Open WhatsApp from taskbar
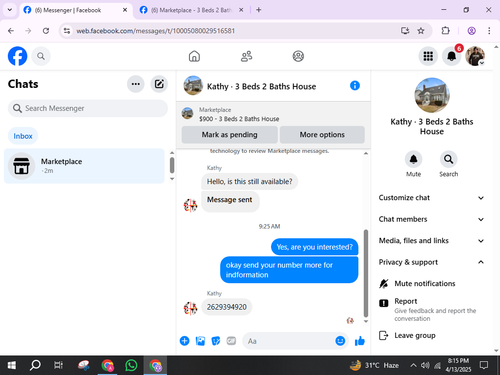This screenshot has height=375, width=500. pos(131,365)
